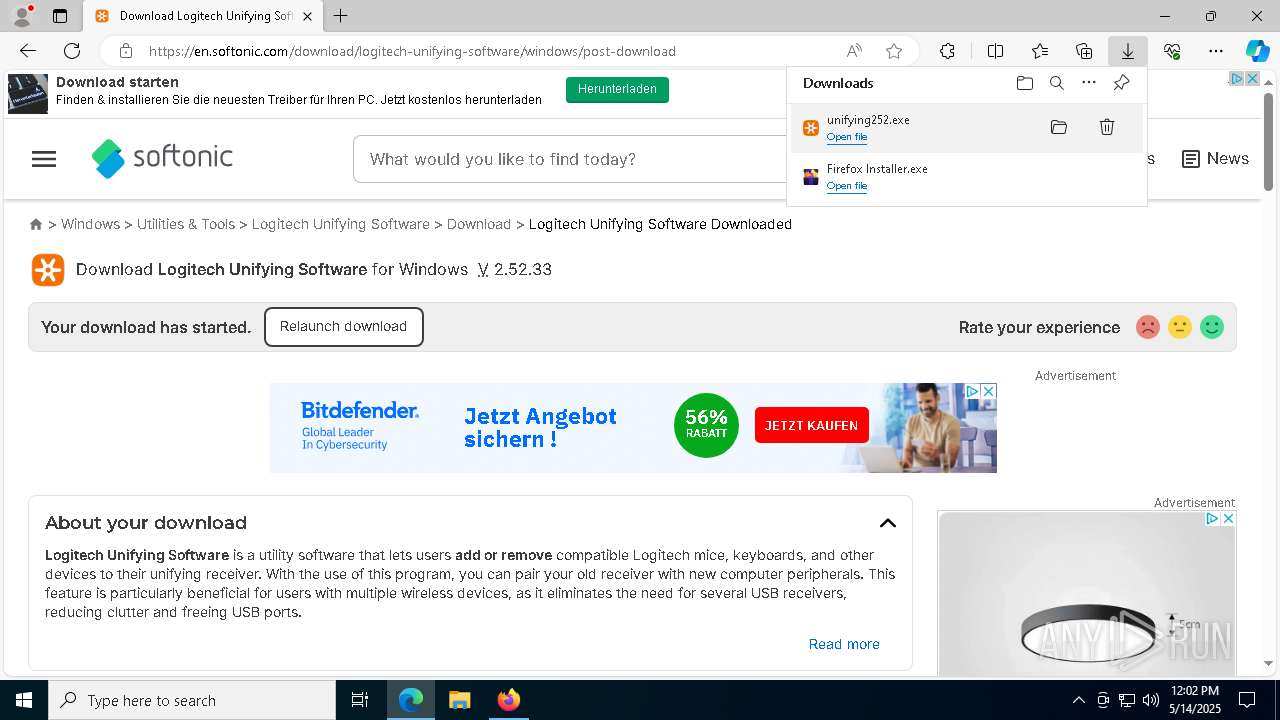
Task: Click the browser address bar URL
Action: (412, 51)
